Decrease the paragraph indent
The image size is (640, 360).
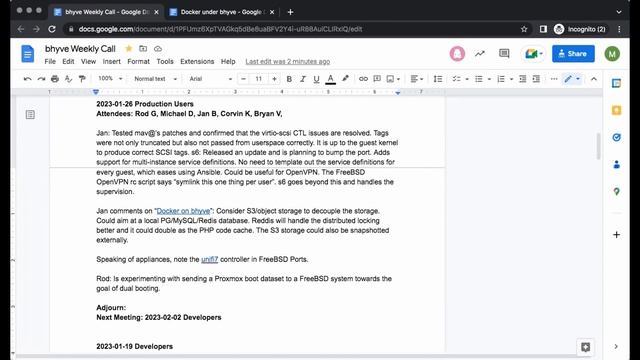(522, 79)
